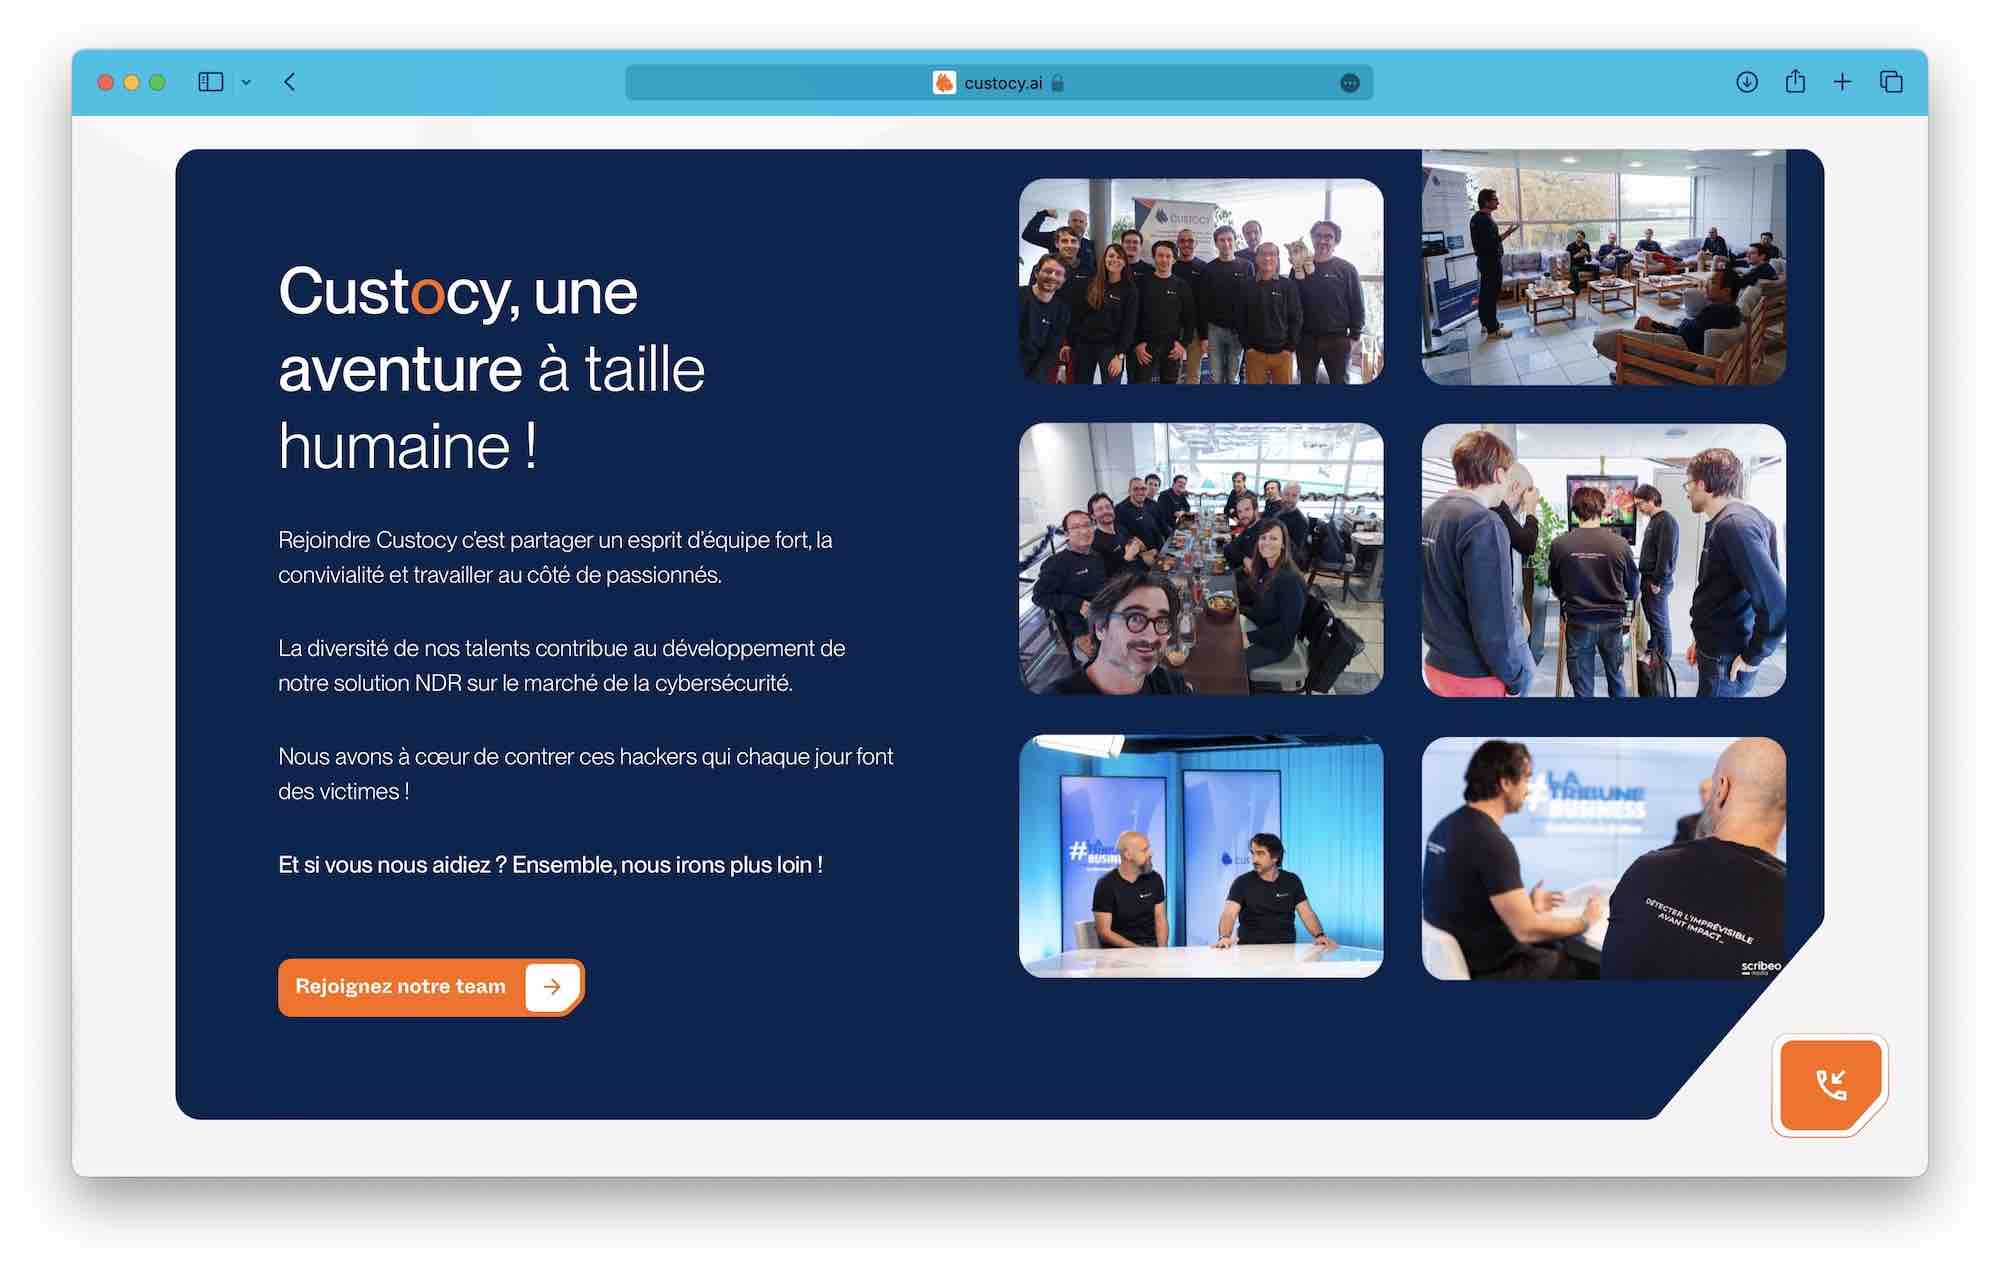Add a new tab with plus icon
Image resolution: width=2000 pixels, height=1272 pixels.
pyautogui.click(x=1842, y=82)
